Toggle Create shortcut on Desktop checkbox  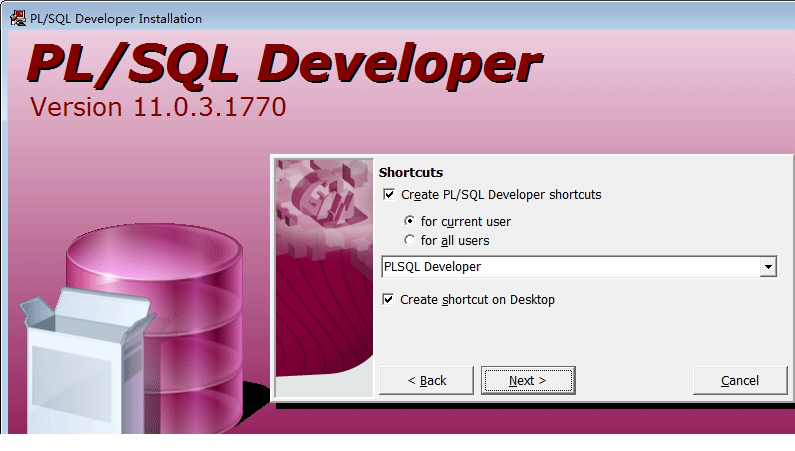[388, 299]
